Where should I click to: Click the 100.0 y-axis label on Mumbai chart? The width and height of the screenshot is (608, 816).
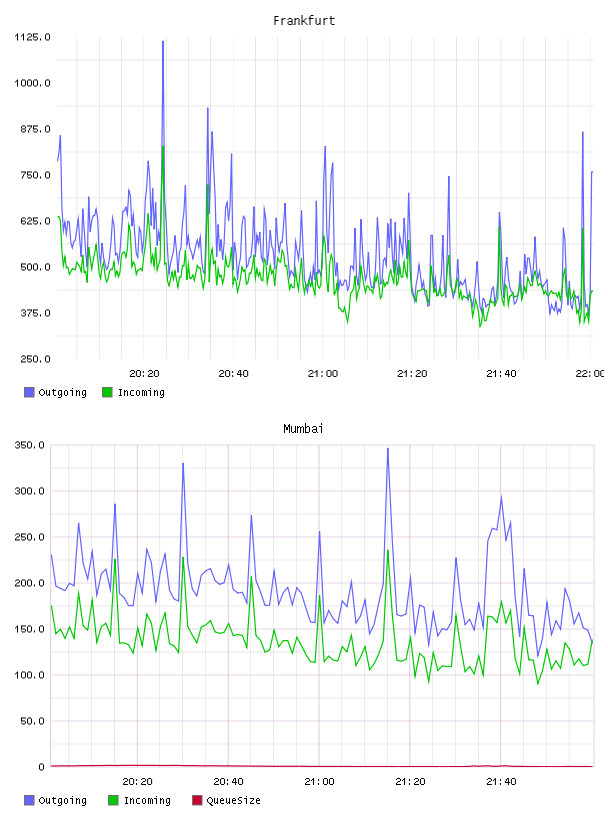pyautogui.click(x=29, y=675)
